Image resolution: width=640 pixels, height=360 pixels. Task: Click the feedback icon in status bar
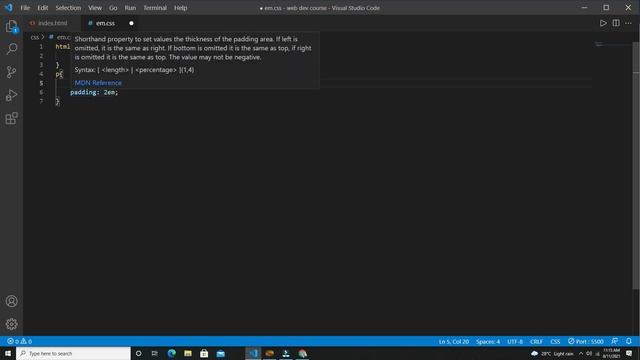pyautogui.click(x=614, y=341)
